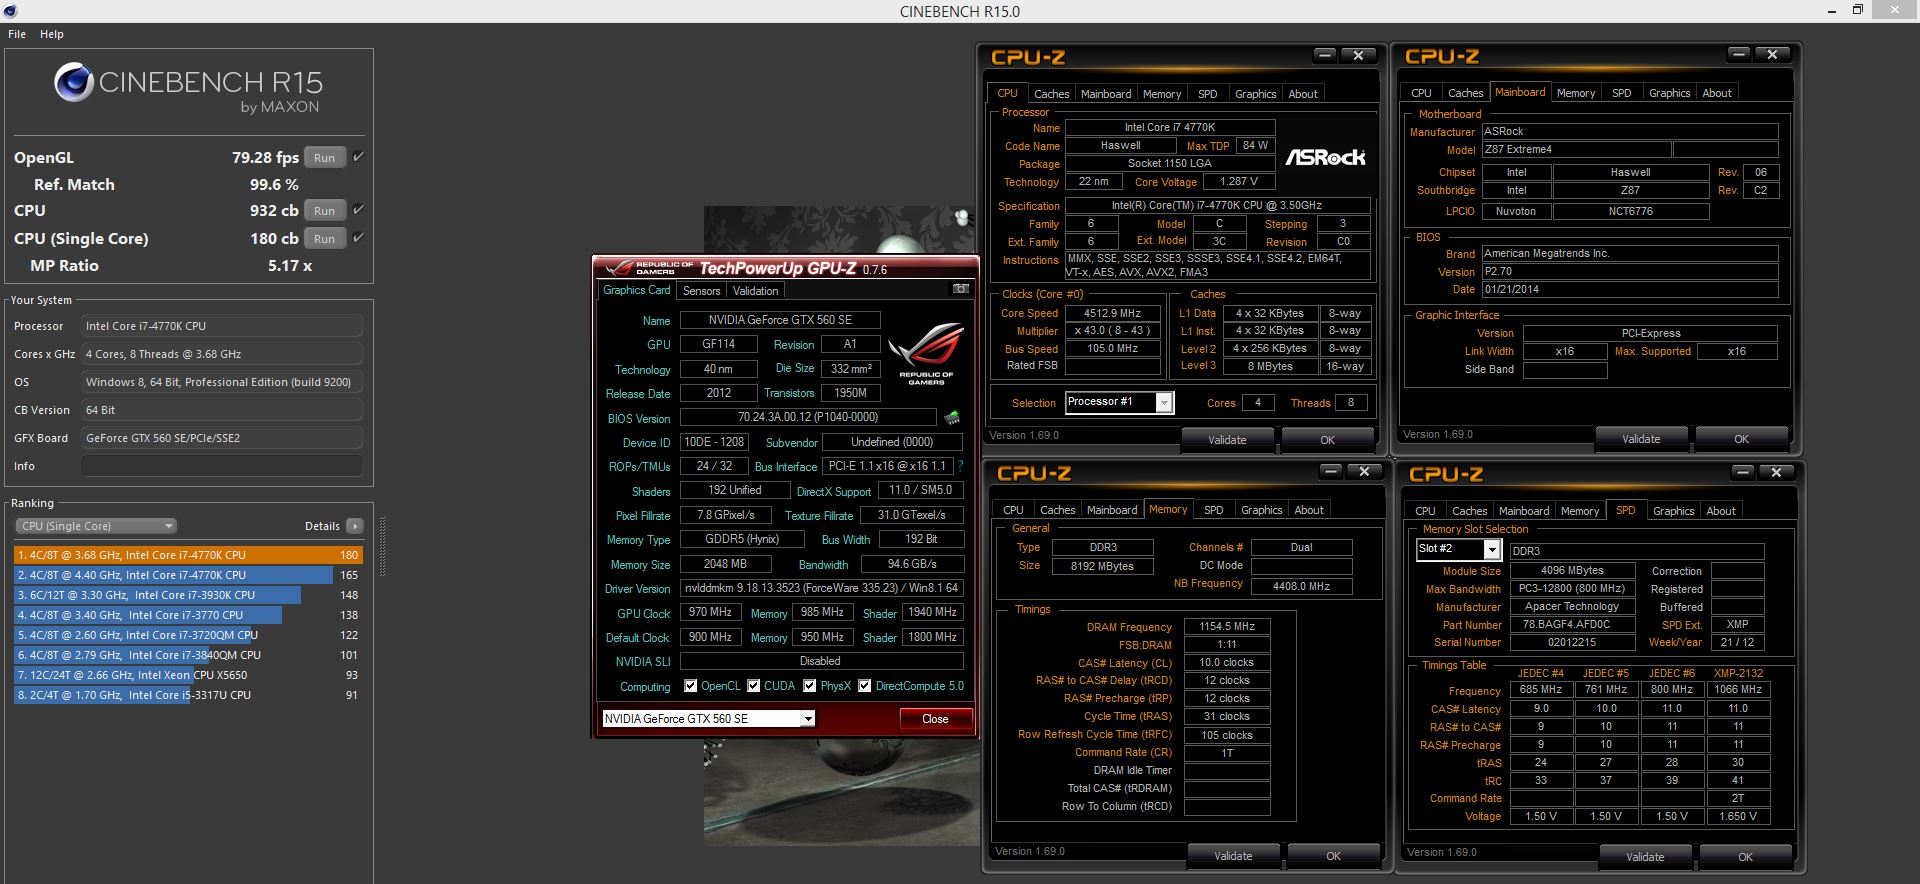Open the GeForce GTX 560 SE GPU dropdown
This screenshot has width=1920, height=884.
click(x=709, y=719)
